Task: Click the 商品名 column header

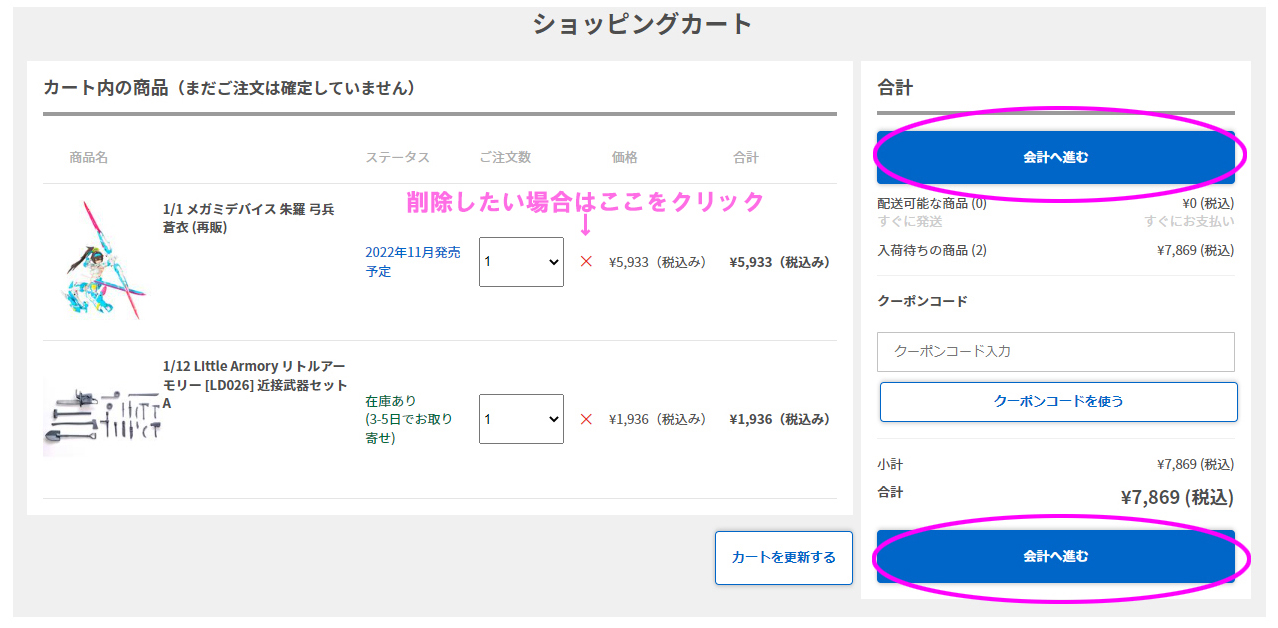Action: pyautogui.click(x=89, y=157)
